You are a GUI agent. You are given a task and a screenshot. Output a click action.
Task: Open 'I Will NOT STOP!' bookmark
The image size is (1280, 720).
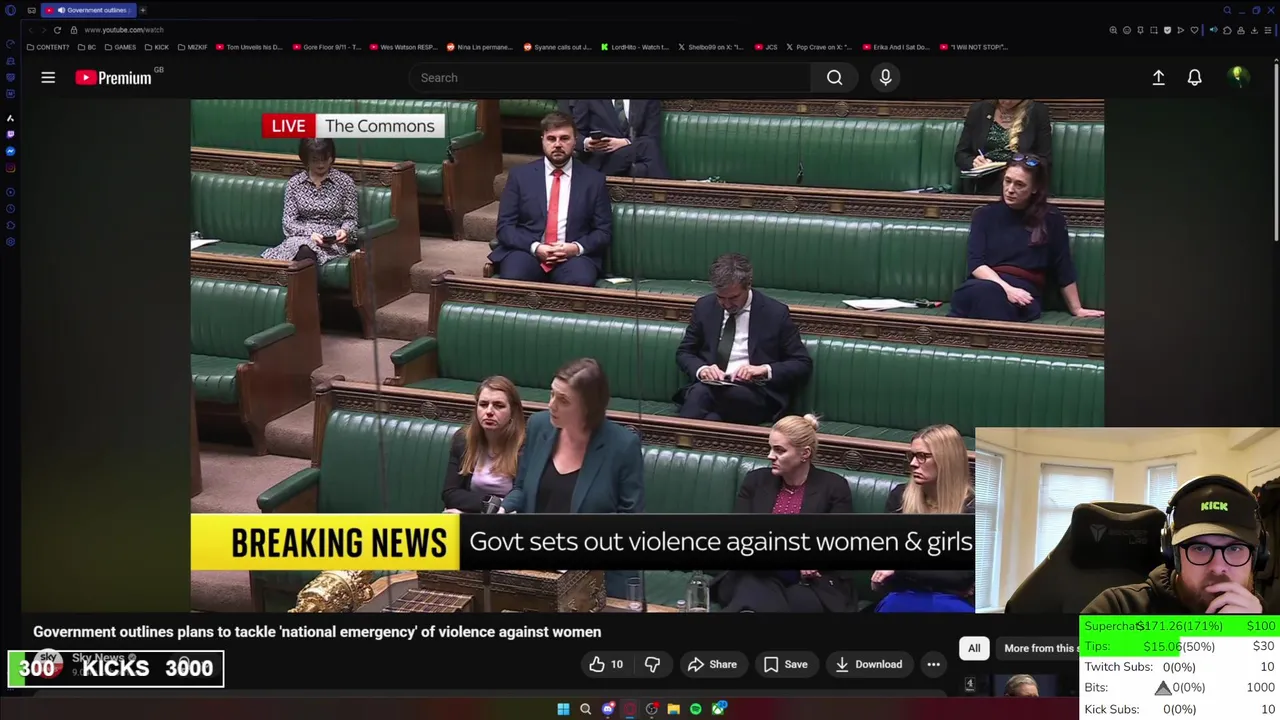tap(972, 47)
